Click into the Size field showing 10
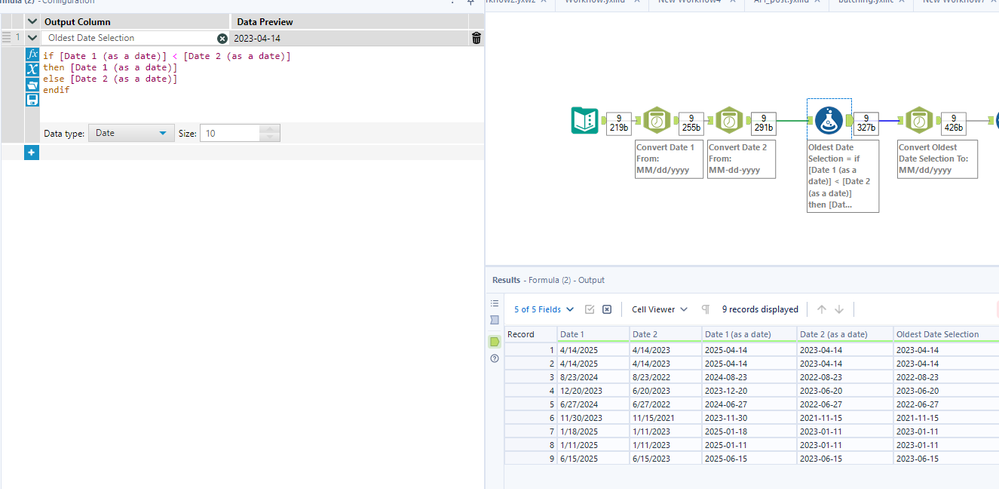 pos(230,133)
